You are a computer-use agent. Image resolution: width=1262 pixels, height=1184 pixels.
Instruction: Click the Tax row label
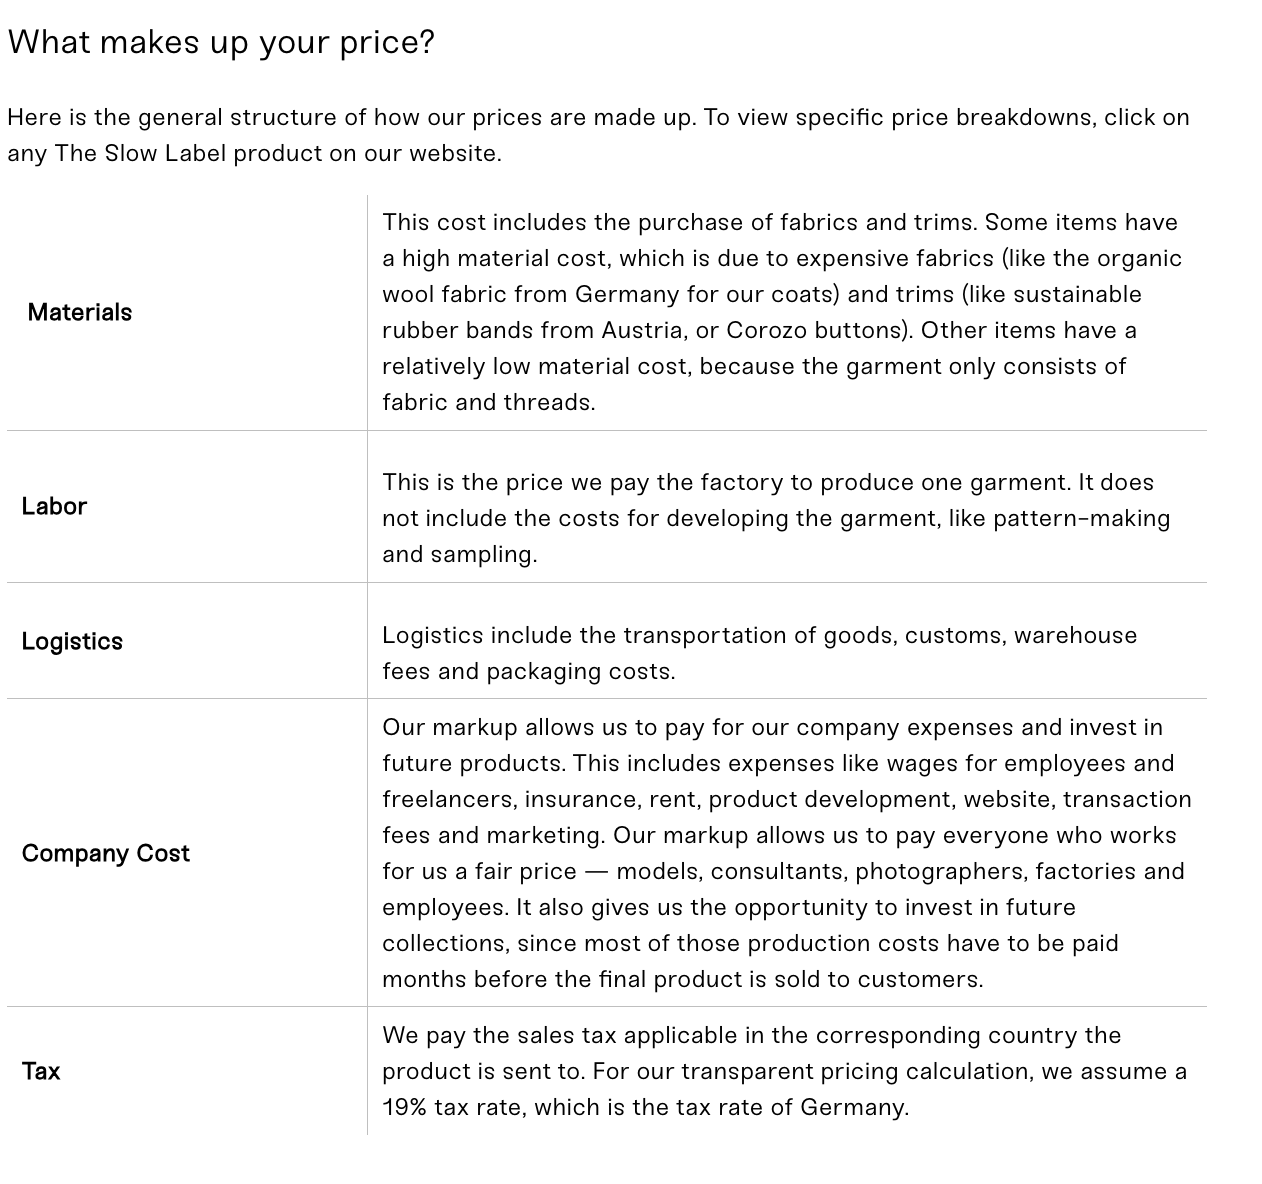coord(41,1071)
